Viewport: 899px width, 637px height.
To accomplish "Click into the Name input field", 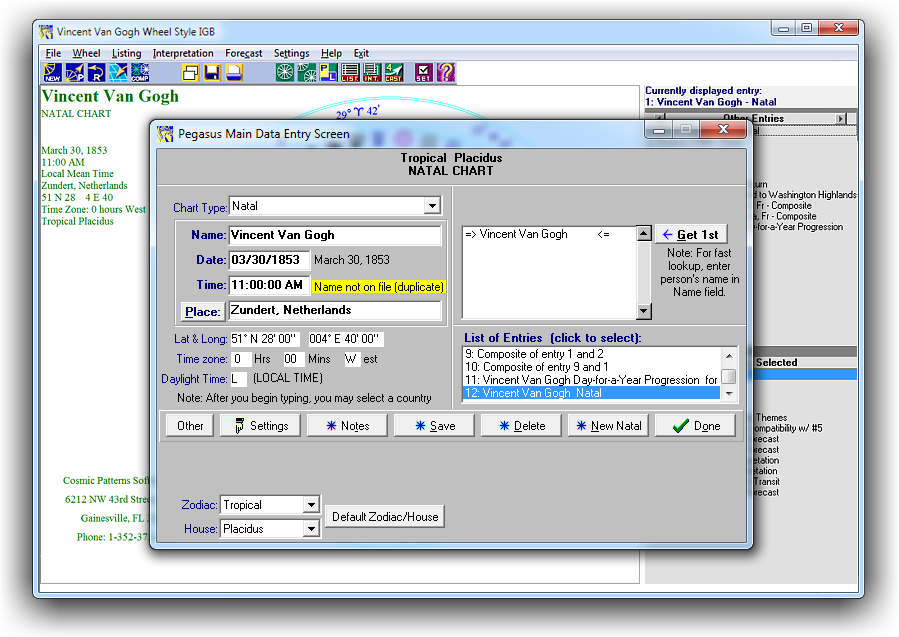I will tap(335, 235).
